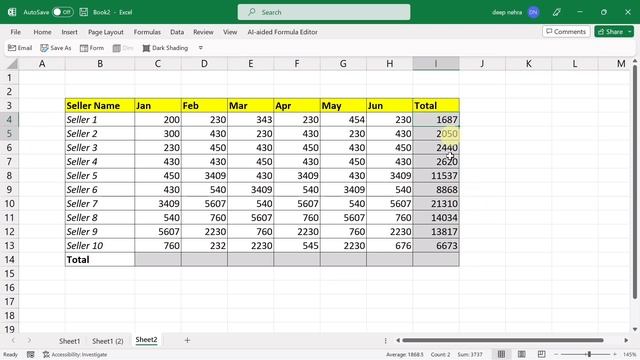This screenshot has width=640, height=360.
Task: Click the Sum: 3737 status entry
Action: (x=470, y=354)
